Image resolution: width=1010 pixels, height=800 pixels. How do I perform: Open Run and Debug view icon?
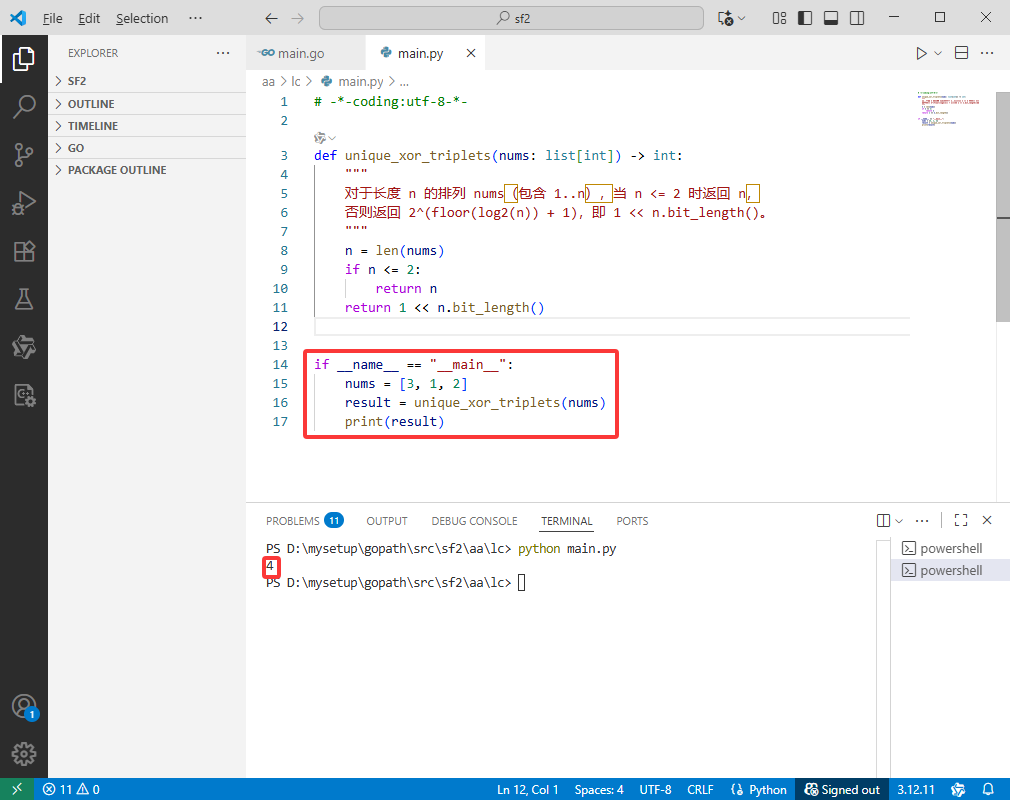pos(24,203)
